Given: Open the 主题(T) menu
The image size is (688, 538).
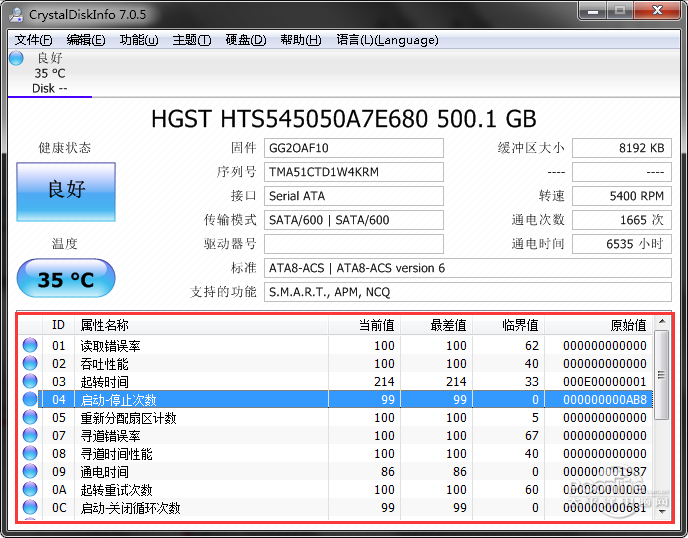Looking at the screenshot, I should pos(192,40).
